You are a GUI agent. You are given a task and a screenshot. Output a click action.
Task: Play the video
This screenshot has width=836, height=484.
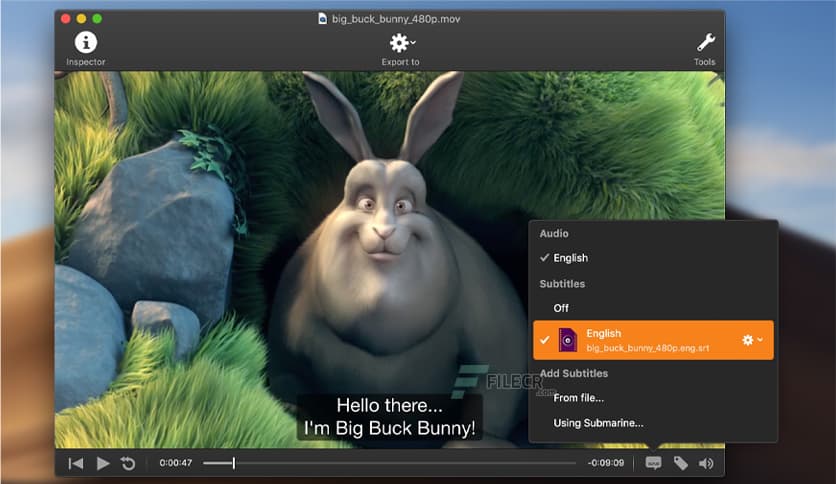103,463
